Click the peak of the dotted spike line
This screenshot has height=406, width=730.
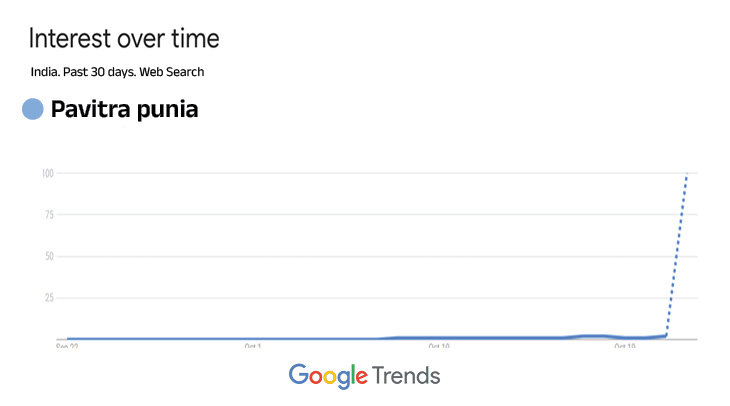[687, 175]
